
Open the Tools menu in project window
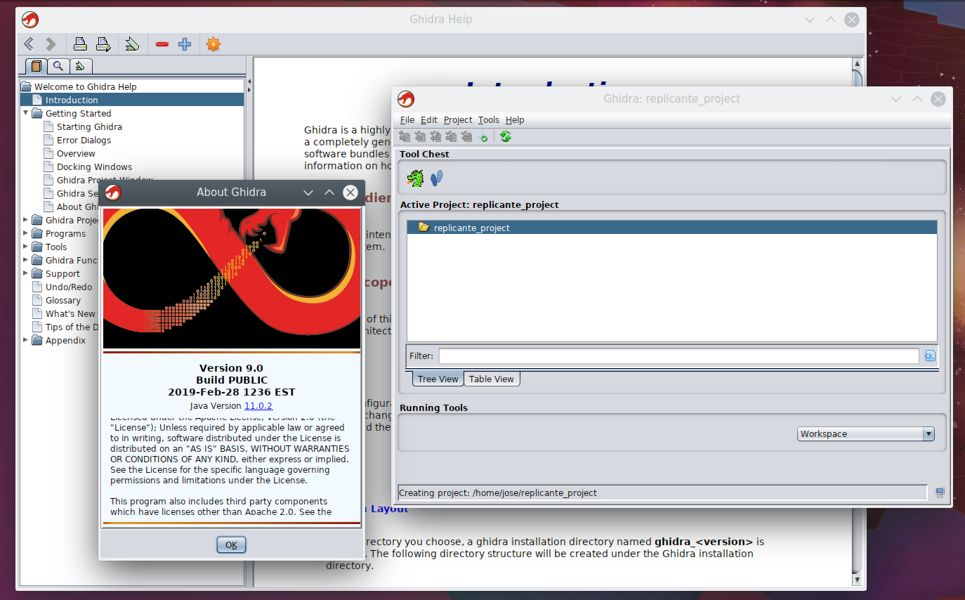(489, 120)
